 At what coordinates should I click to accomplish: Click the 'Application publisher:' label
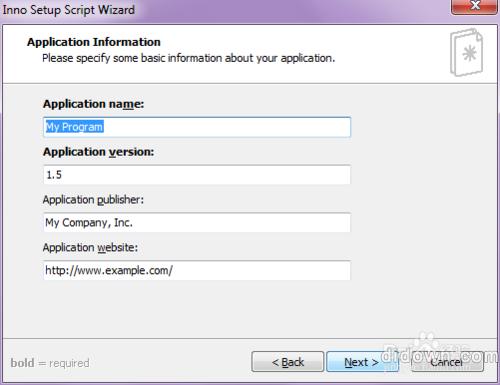(x=93, y=200)
